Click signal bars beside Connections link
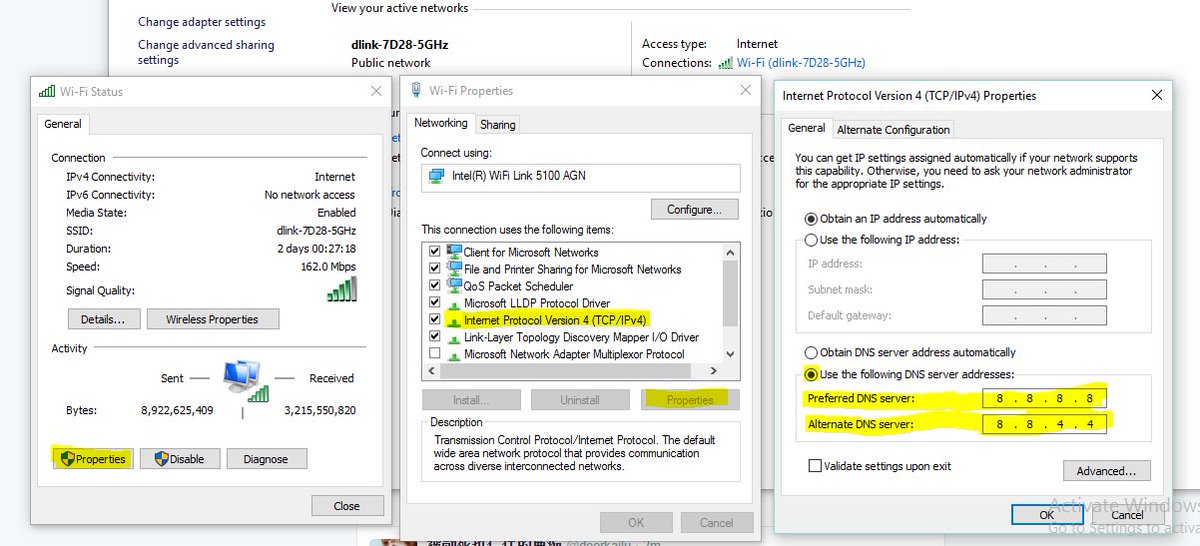Viewport: 1200px width, 546px height. pos(726,62)
